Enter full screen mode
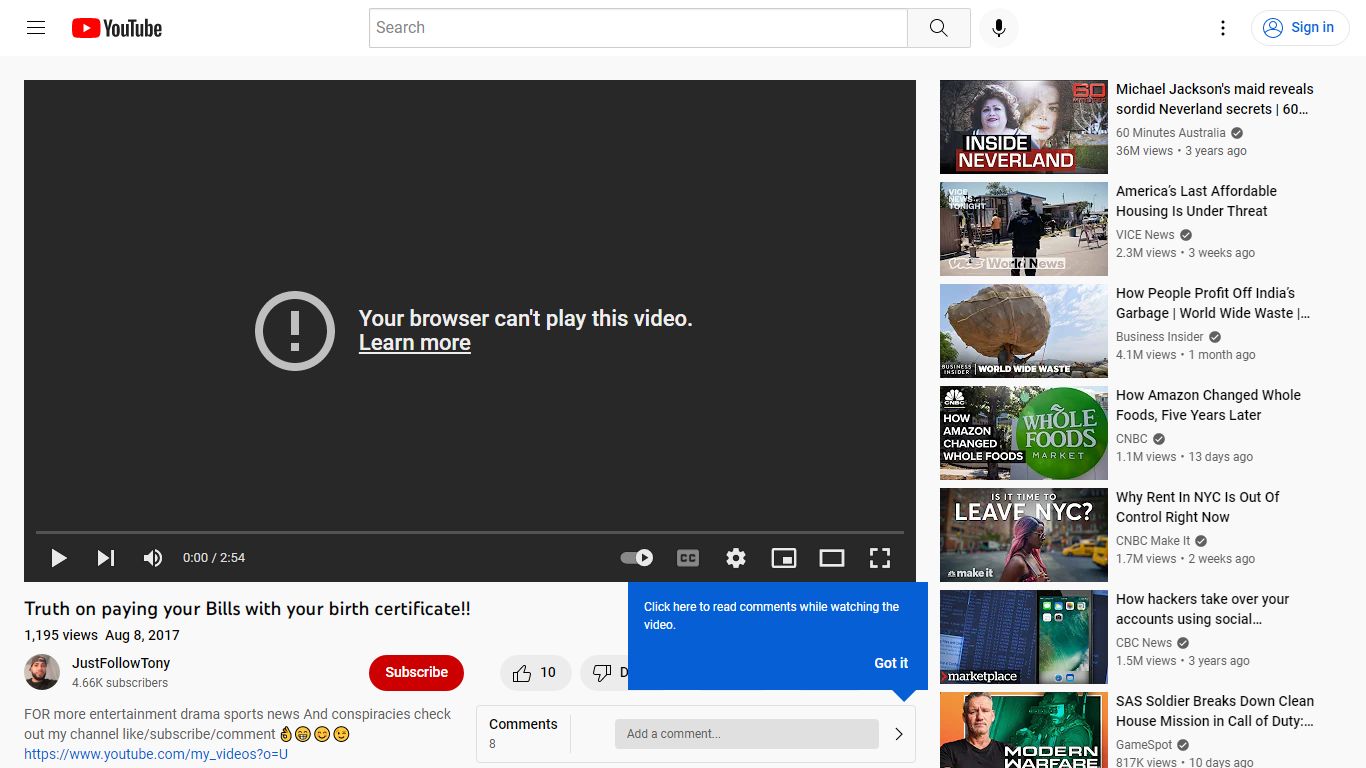This screenshot has width=1366, height=768. coord(880,558)
